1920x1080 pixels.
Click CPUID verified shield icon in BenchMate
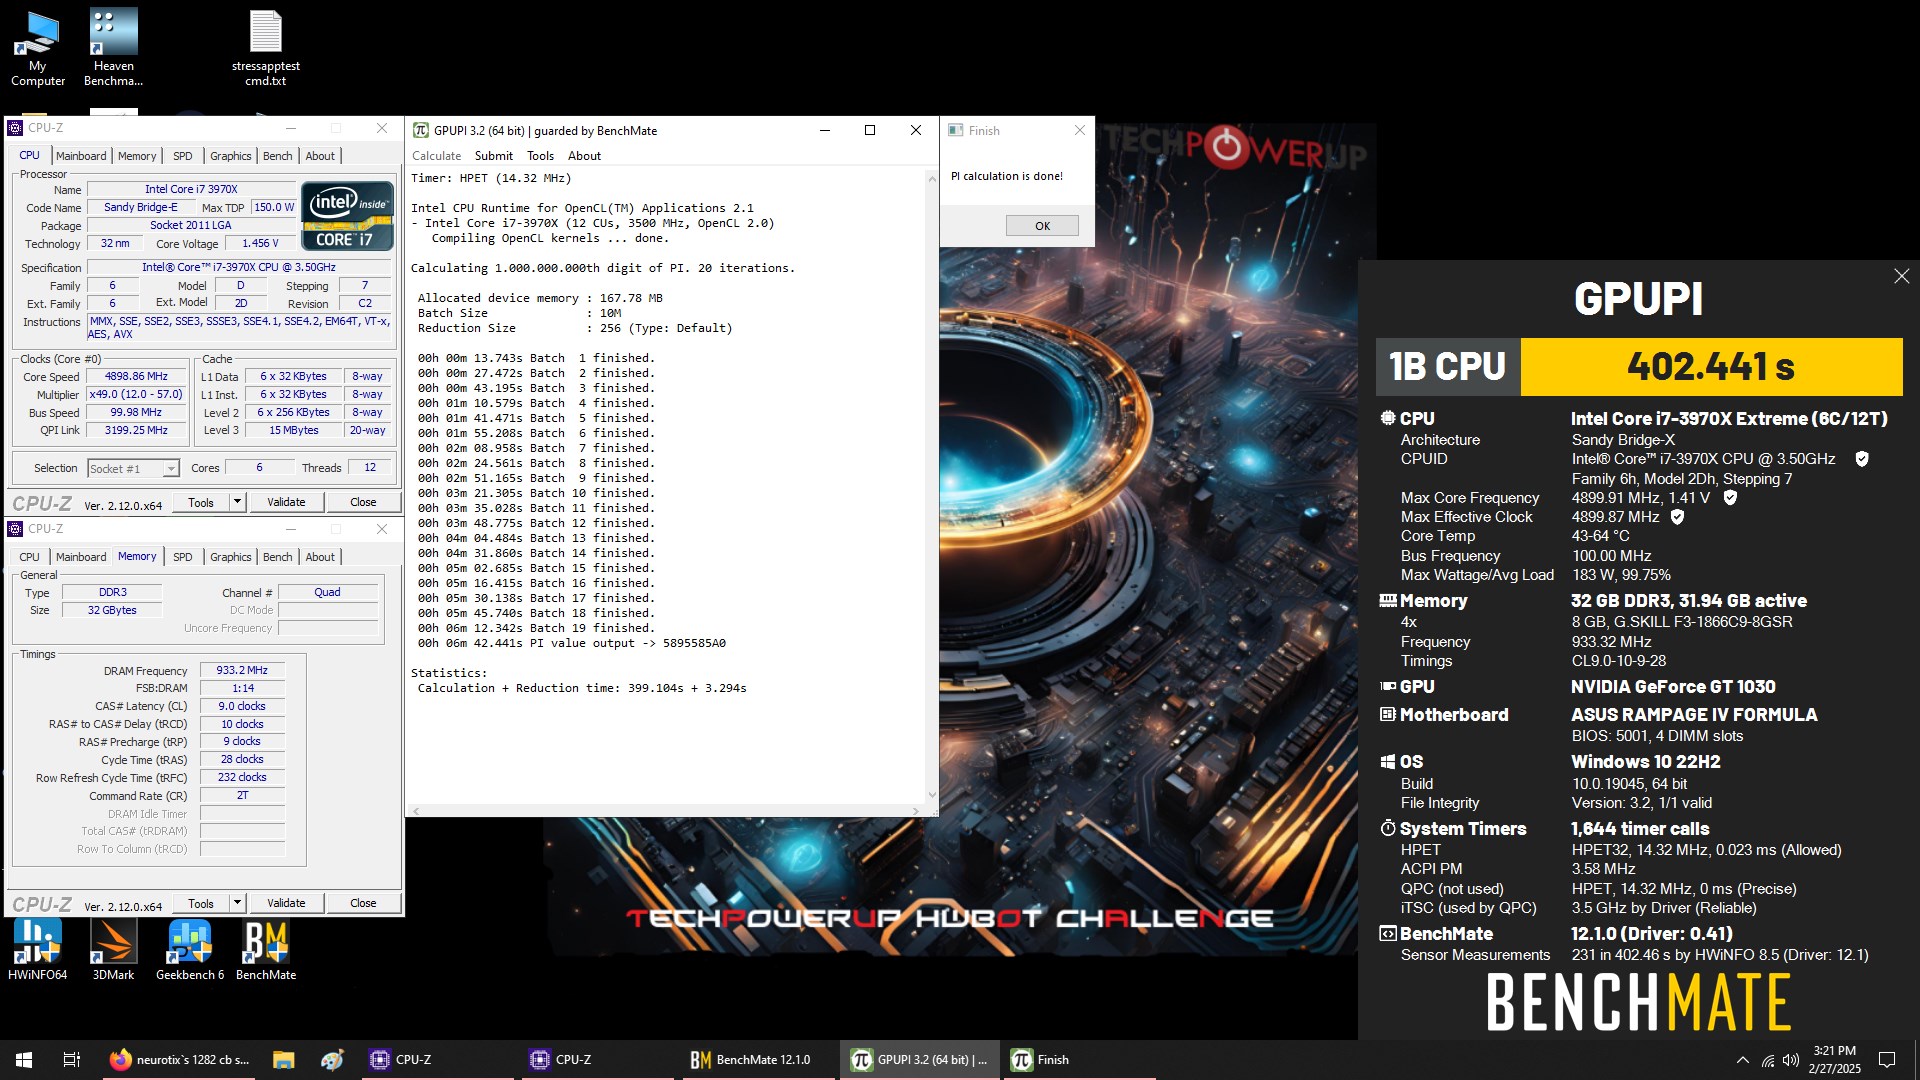(1862, 459)
